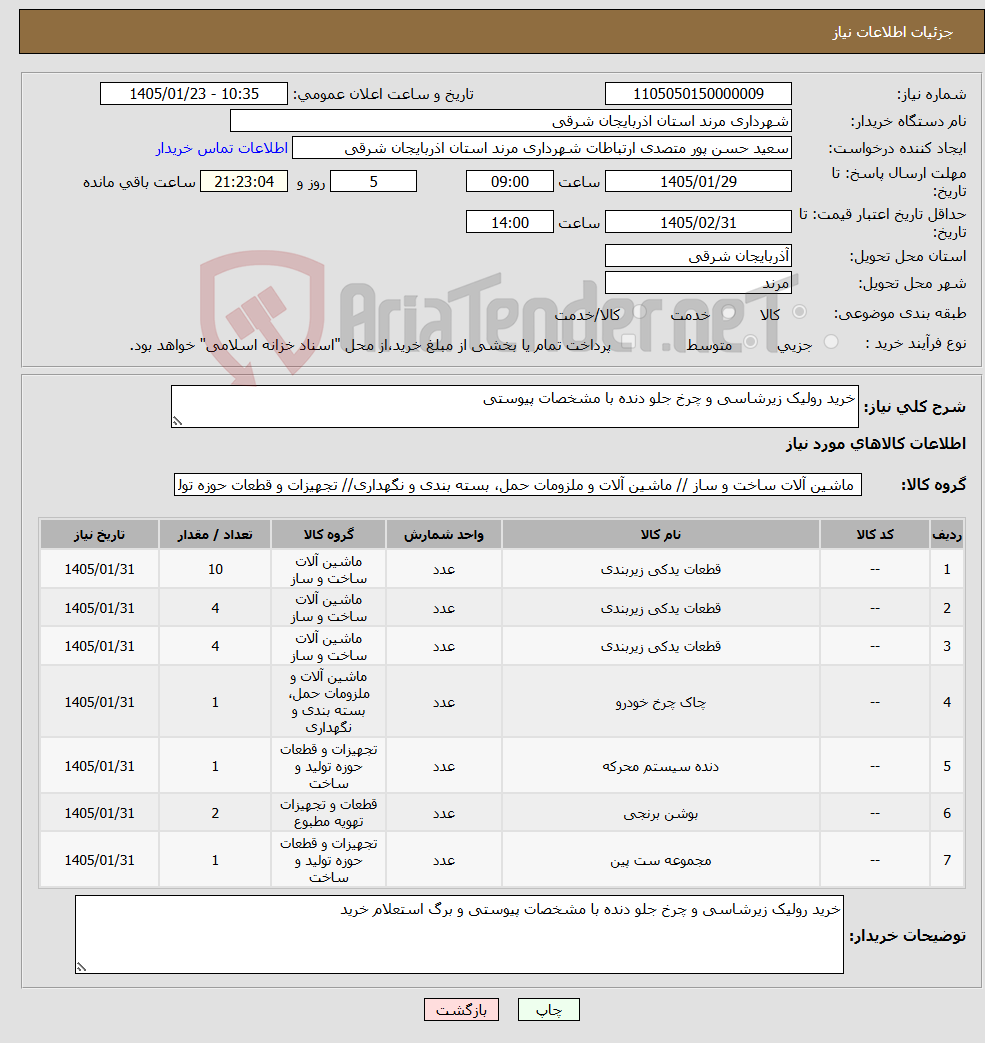Click the مجموعه ست پین item name
The width and height of the screenshot is (985, 1043).
(660, 860)
